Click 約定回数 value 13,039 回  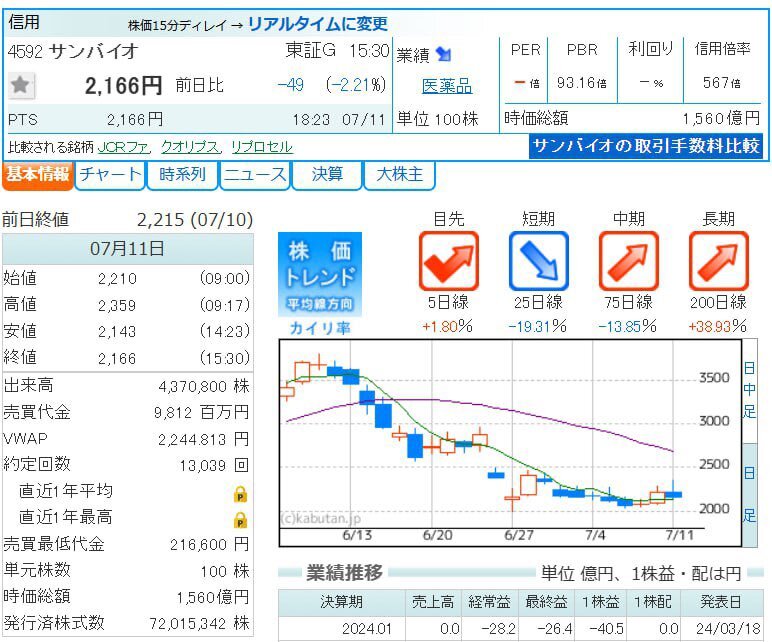click(x=214, y=465)
